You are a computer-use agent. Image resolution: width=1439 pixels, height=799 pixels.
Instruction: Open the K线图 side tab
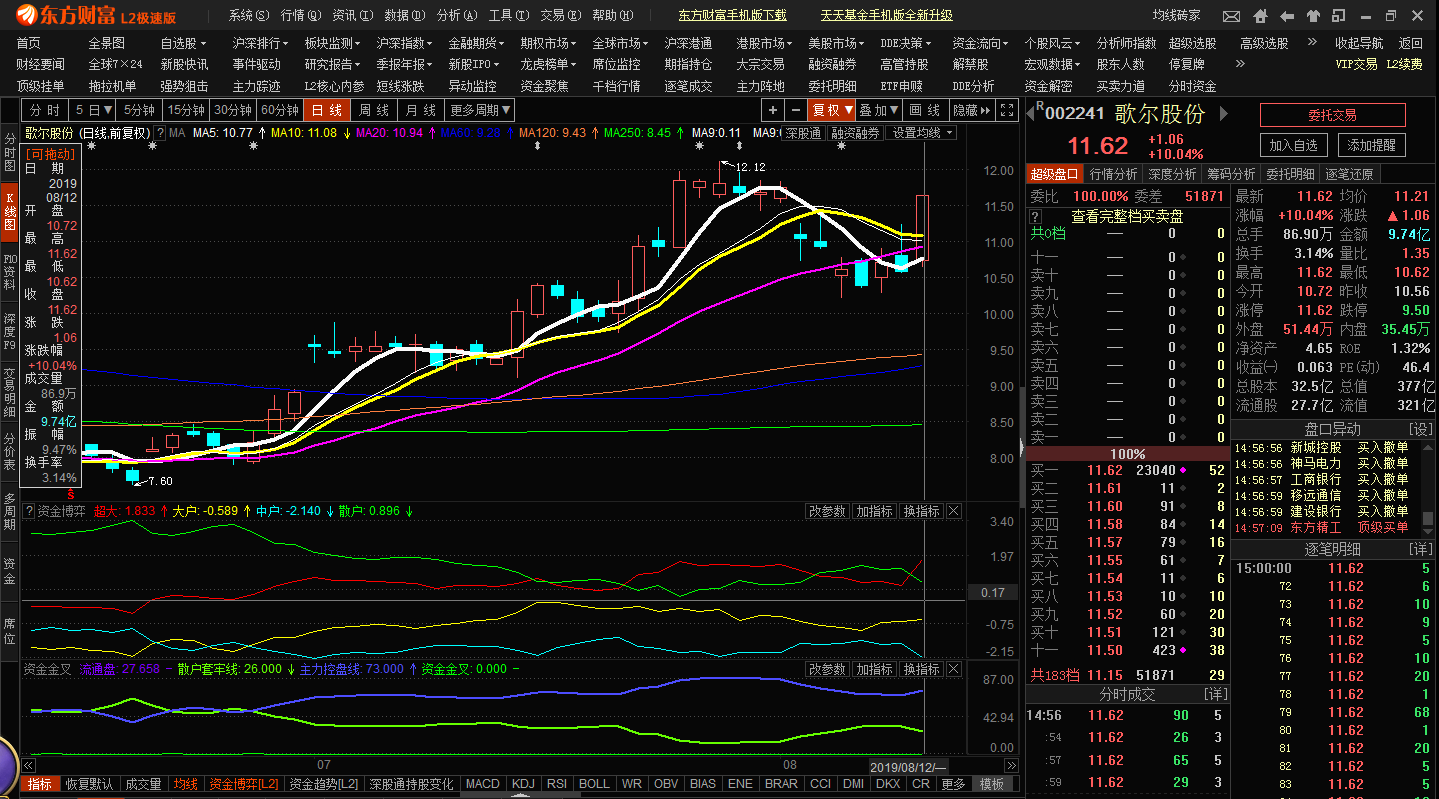[9, 212]
